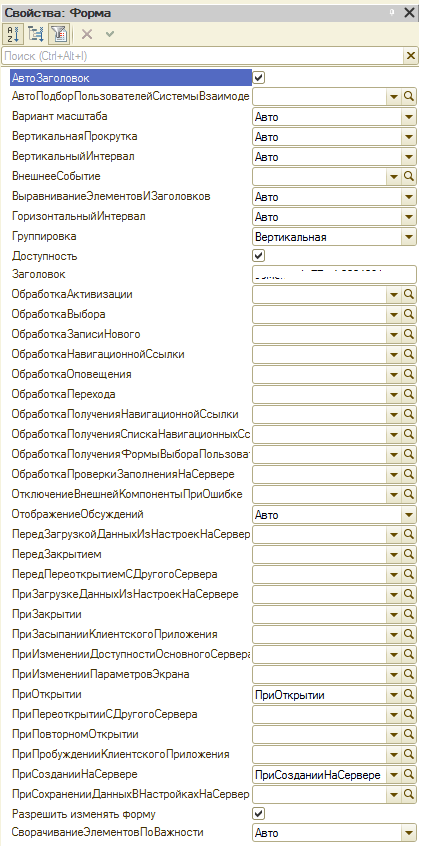This screenshot has width=424, height=846.
Task: Click magnifier icon next to ОбработкаВыбора
Action: click(x=409, y=315)
